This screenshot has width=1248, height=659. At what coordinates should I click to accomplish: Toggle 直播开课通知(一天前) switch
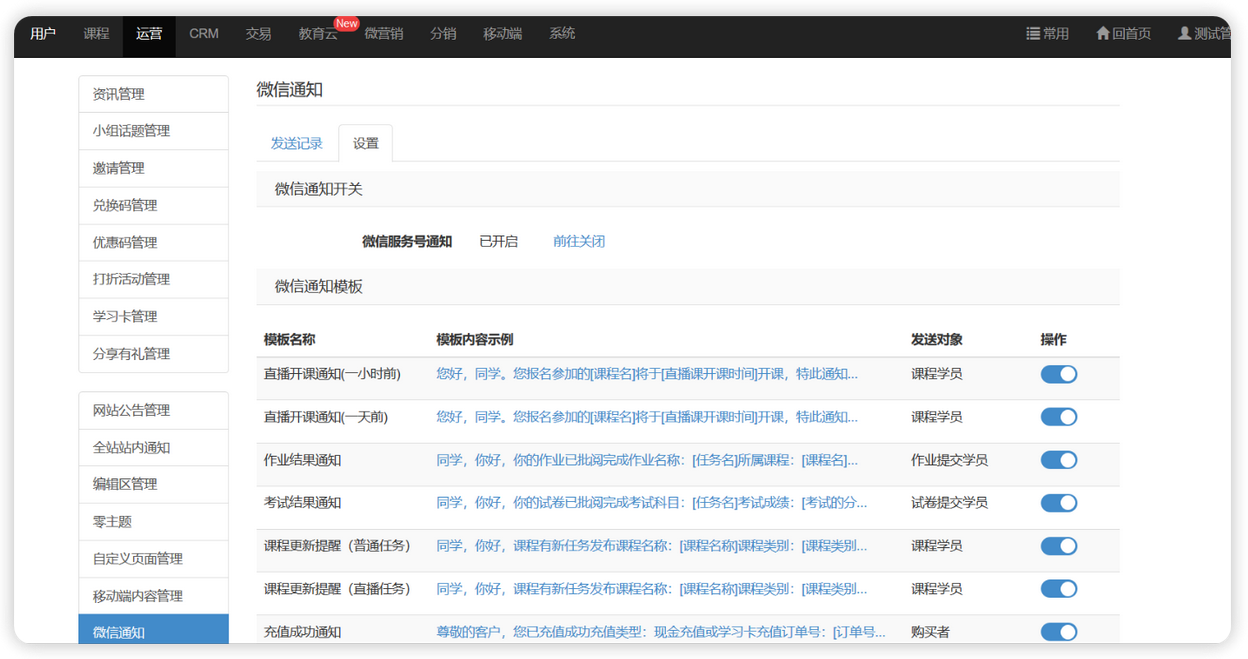click(x=1058, y=417)
